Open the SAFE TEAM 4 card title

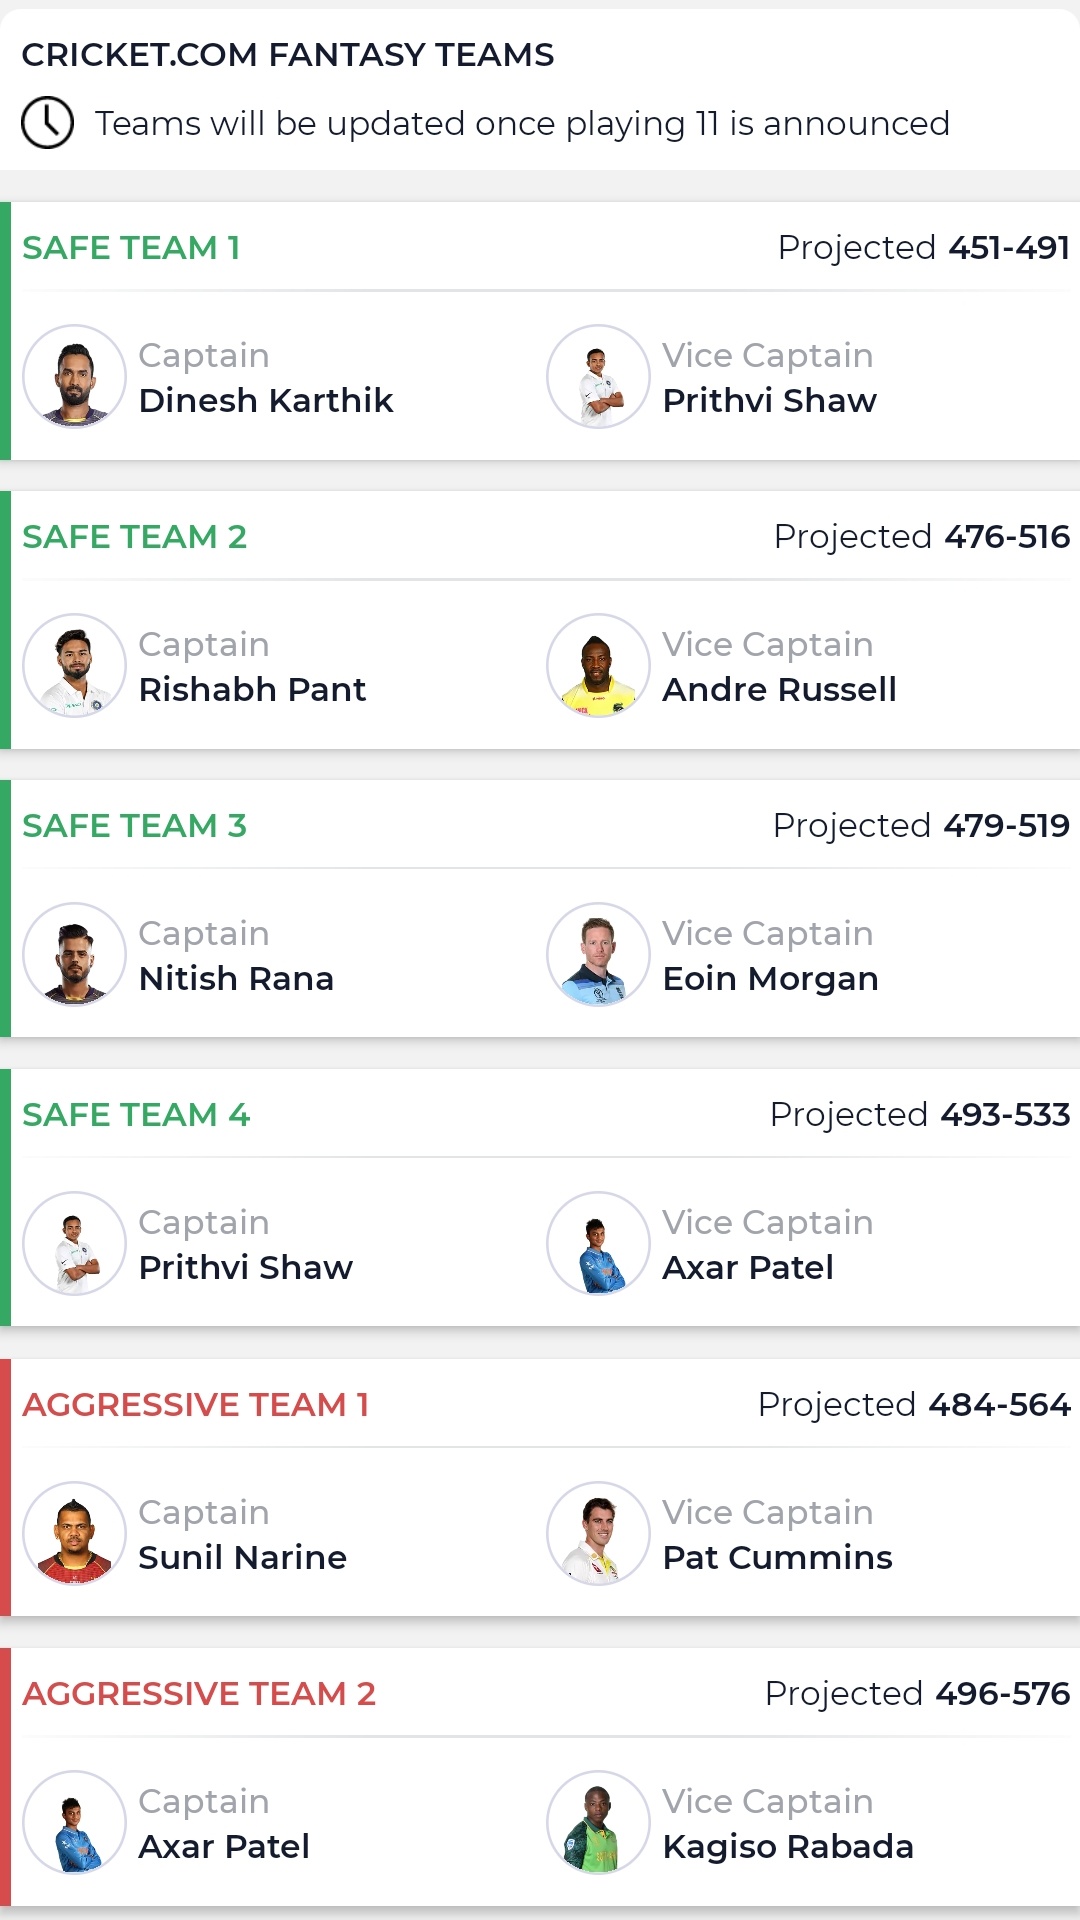click(x=136, y=1114)
